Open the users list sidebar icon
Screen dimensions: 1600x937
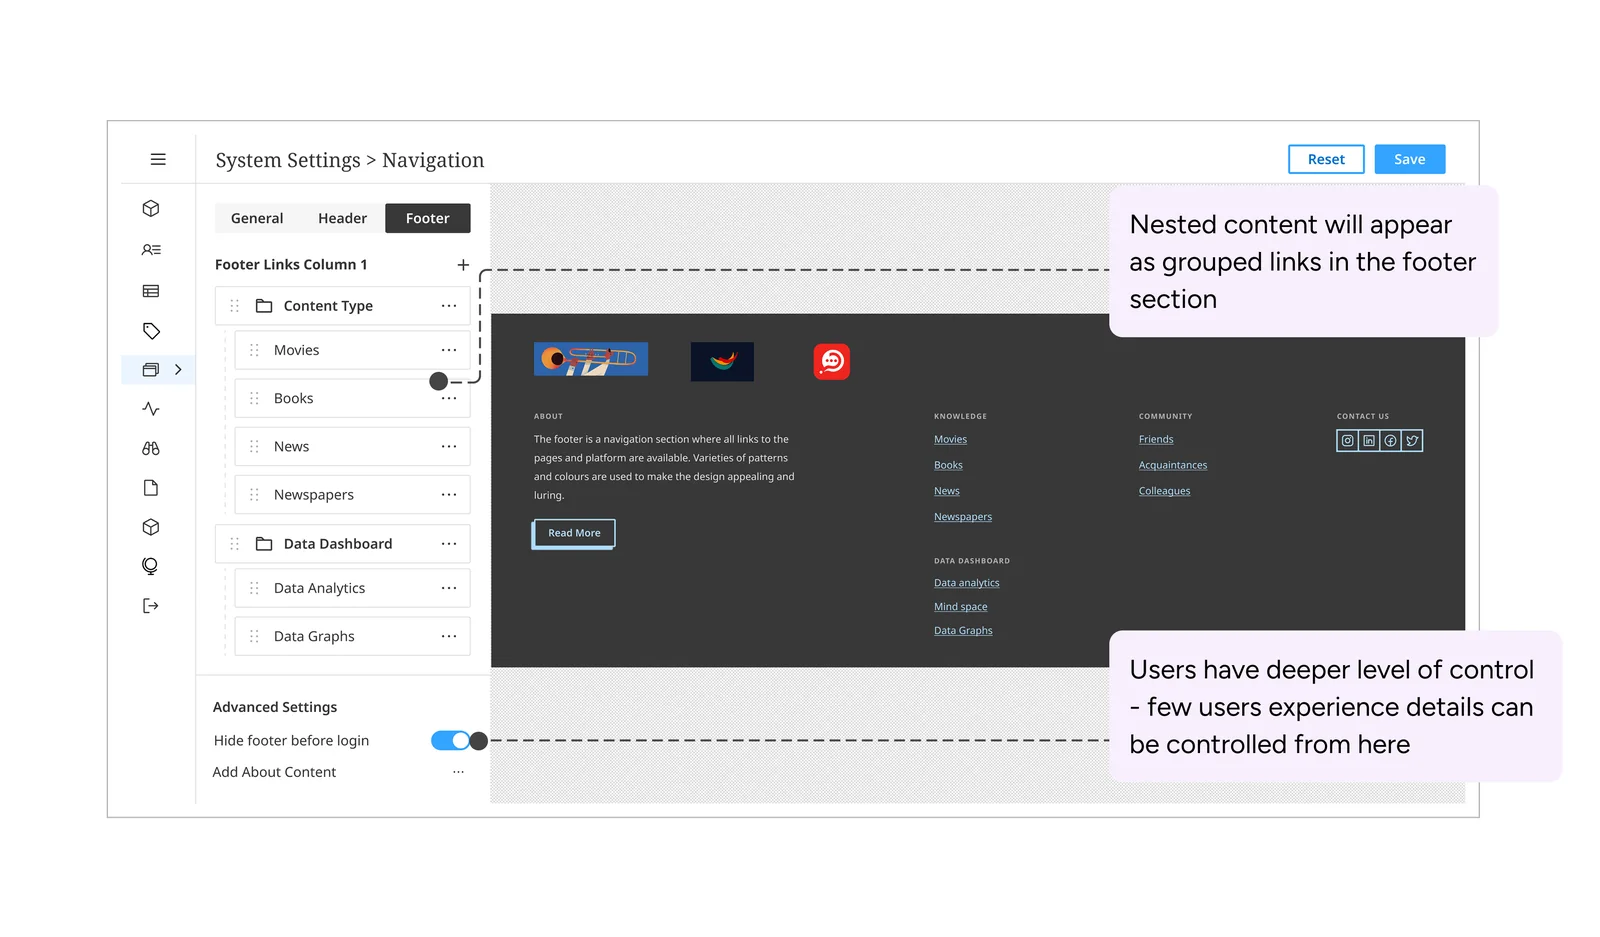point(151,250)
